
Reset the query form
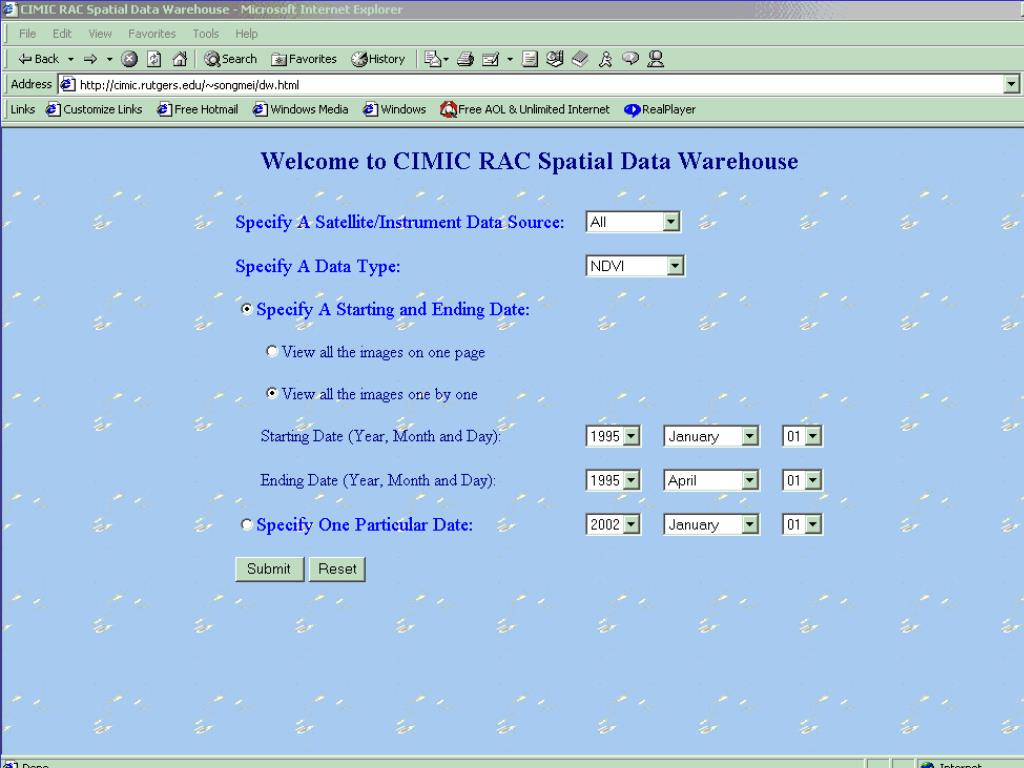point(337,569)
